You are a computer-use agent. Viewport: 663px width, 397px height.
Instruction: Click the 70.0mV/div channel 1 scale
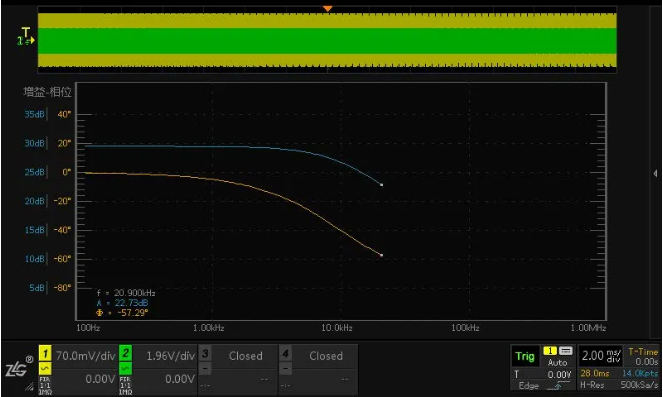(85, 356)
